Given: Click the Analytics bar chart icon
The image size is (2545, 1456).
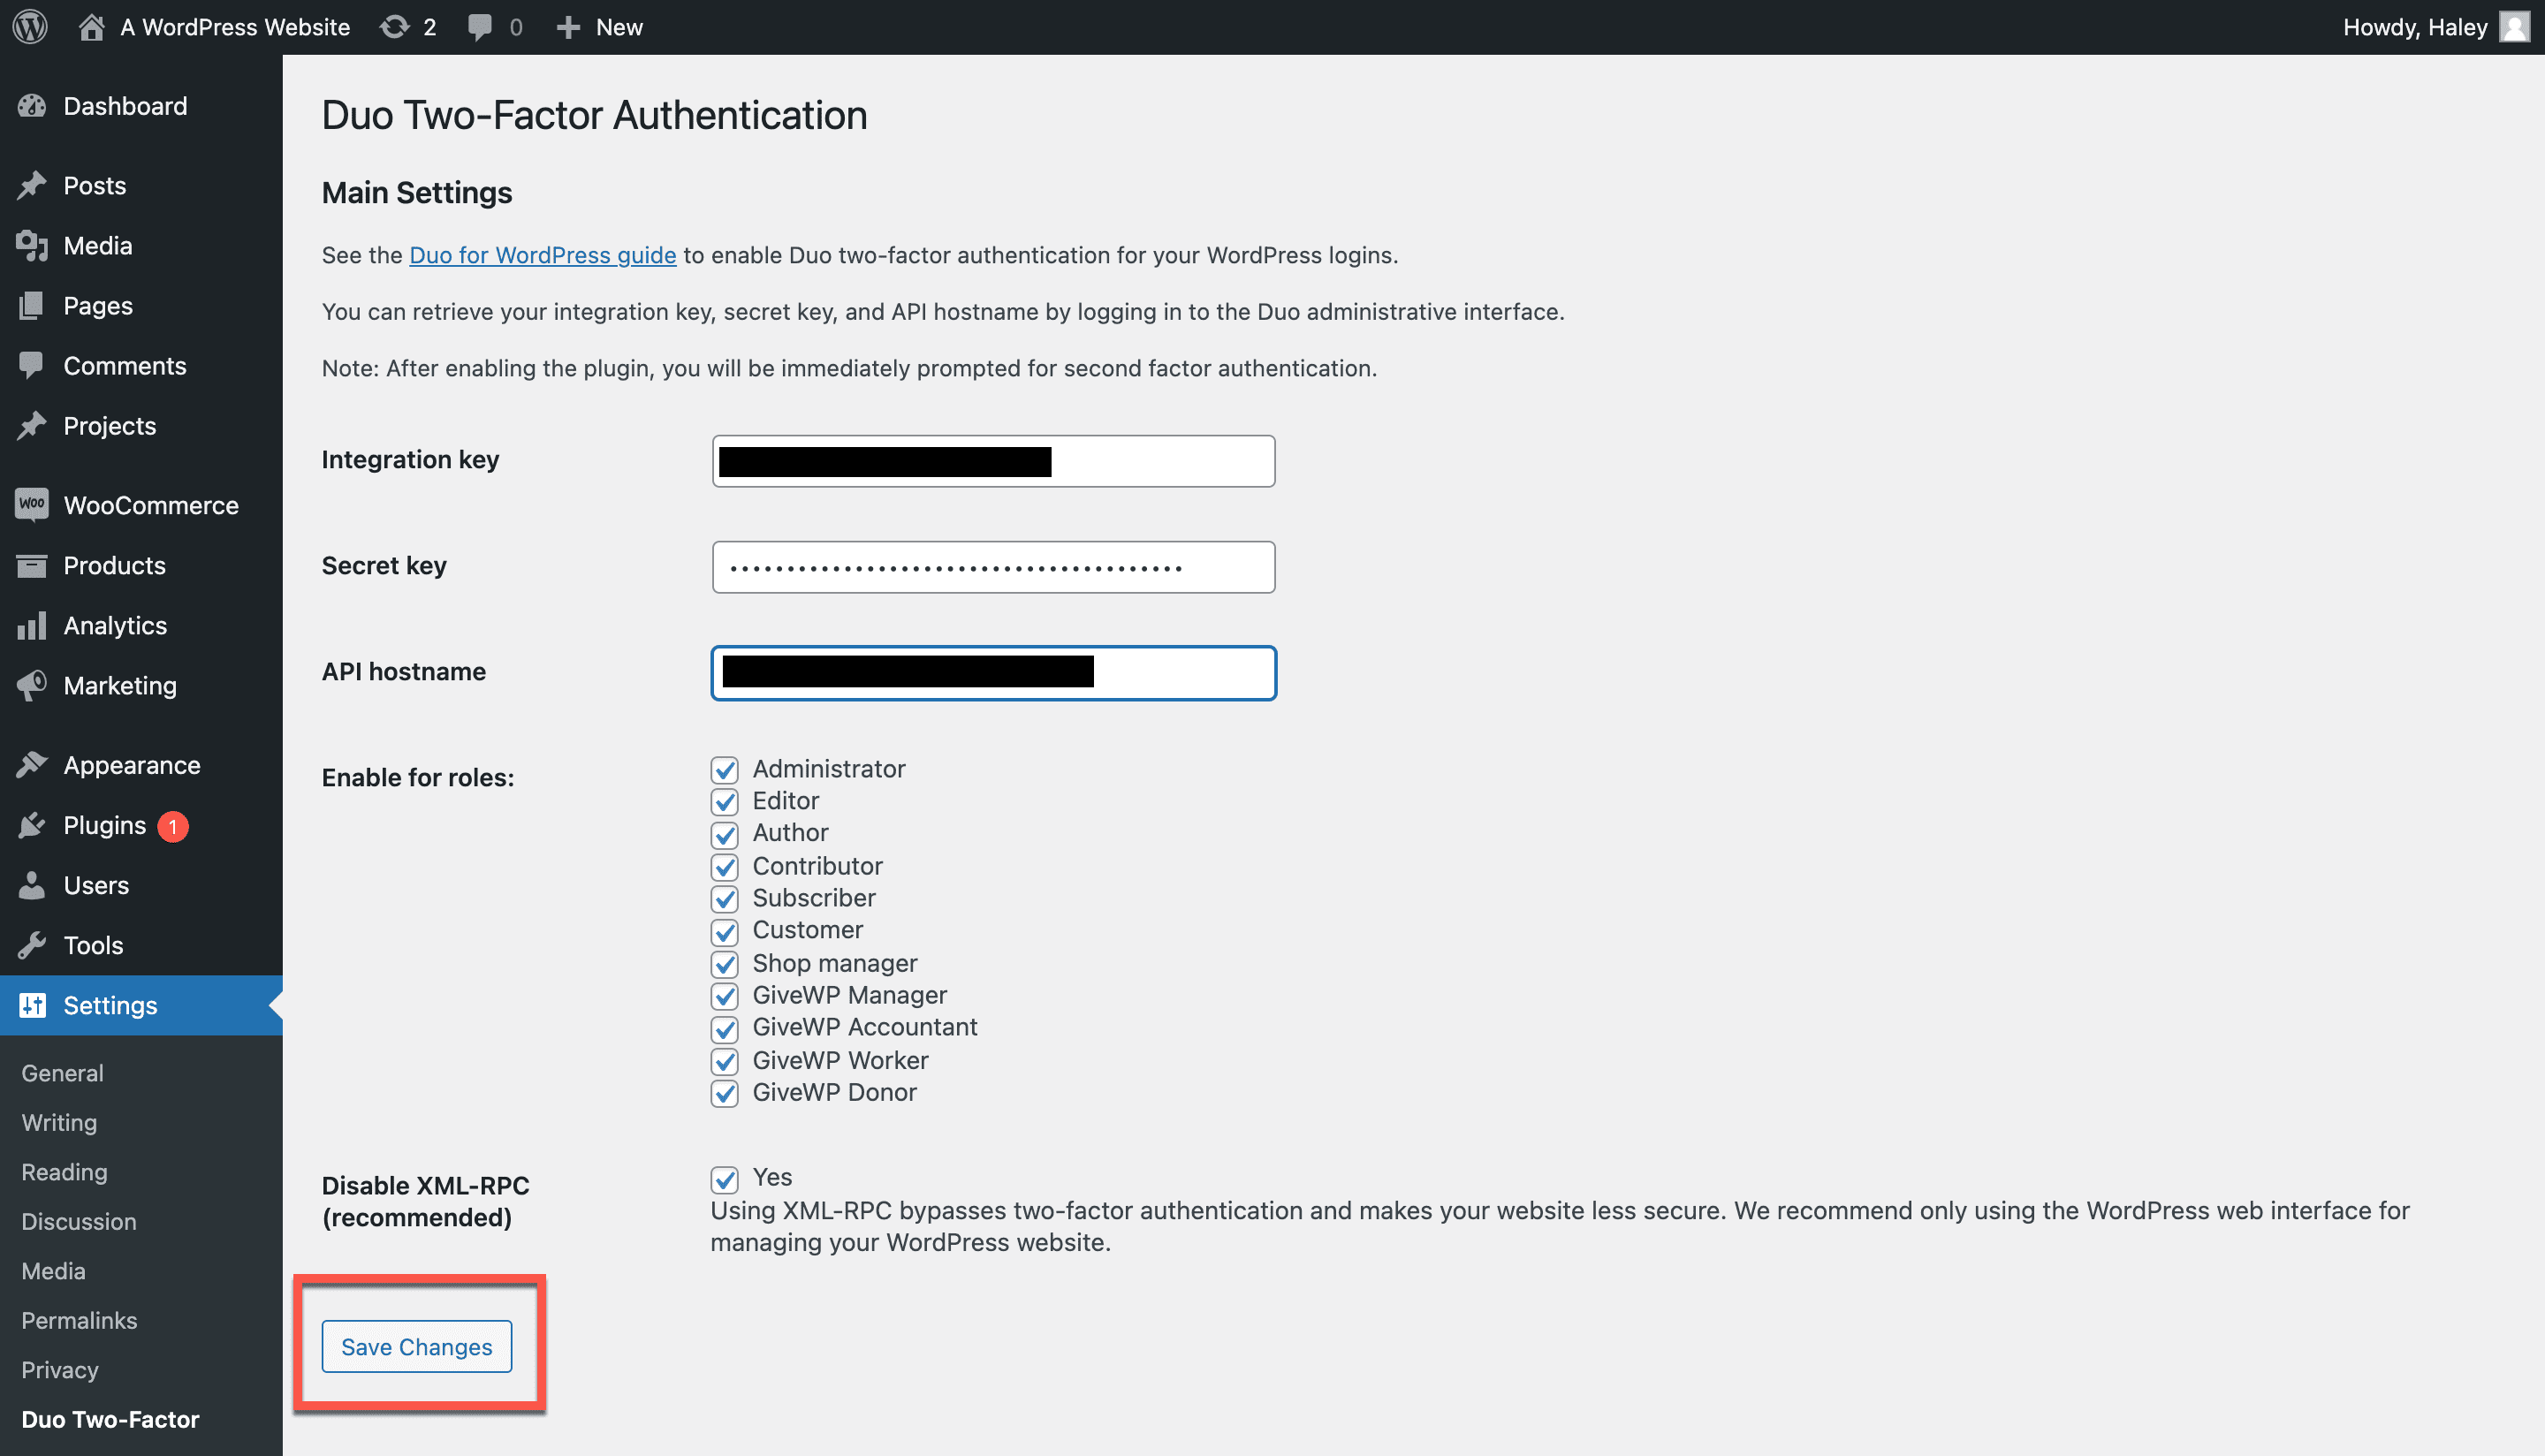Looking at the screenshot, I should point(32,625).
